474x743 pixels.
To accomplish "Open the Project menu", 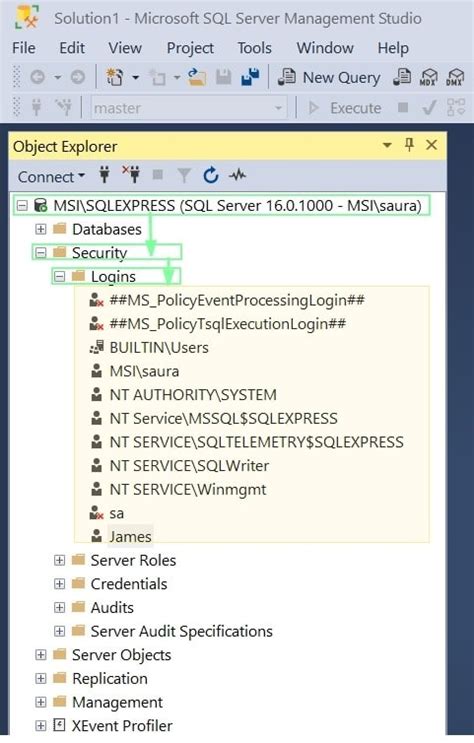I will (x=190, y=48).
